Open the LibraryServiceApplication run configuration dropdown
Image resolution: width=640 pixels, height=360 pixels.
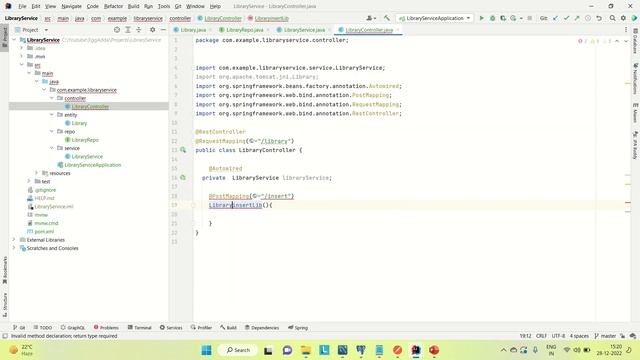(x=435, y=18)
